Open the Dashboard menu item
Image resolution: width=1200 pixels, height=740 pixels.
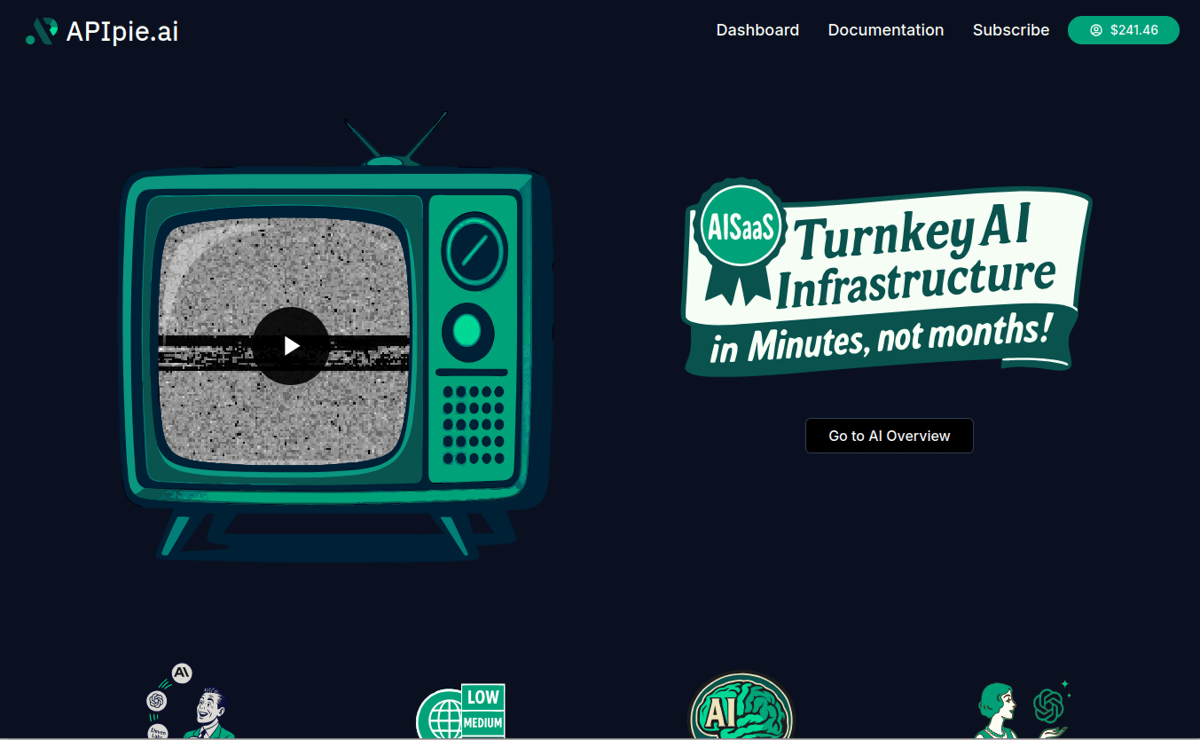point(757,30)
